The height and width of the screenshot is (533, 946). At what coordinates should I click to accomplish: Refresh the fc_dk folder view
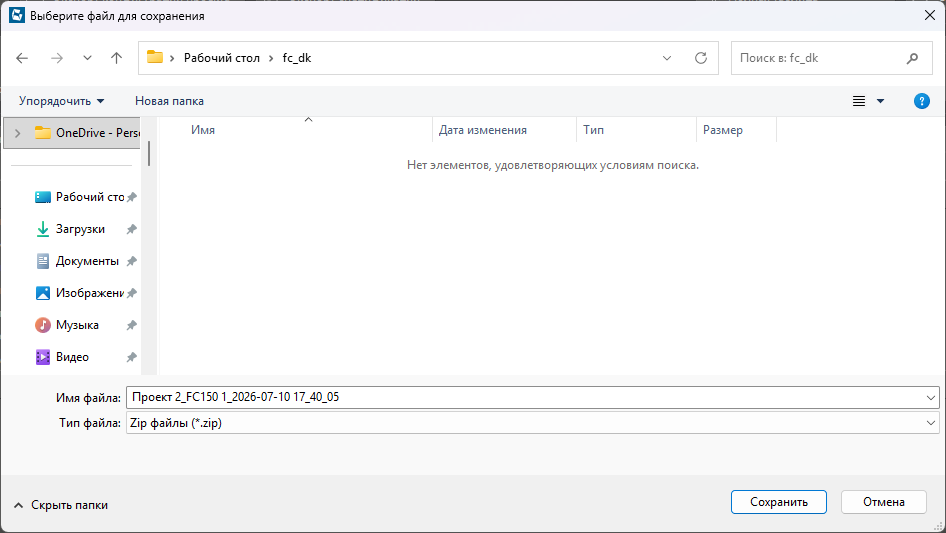[x=700, y=58]
